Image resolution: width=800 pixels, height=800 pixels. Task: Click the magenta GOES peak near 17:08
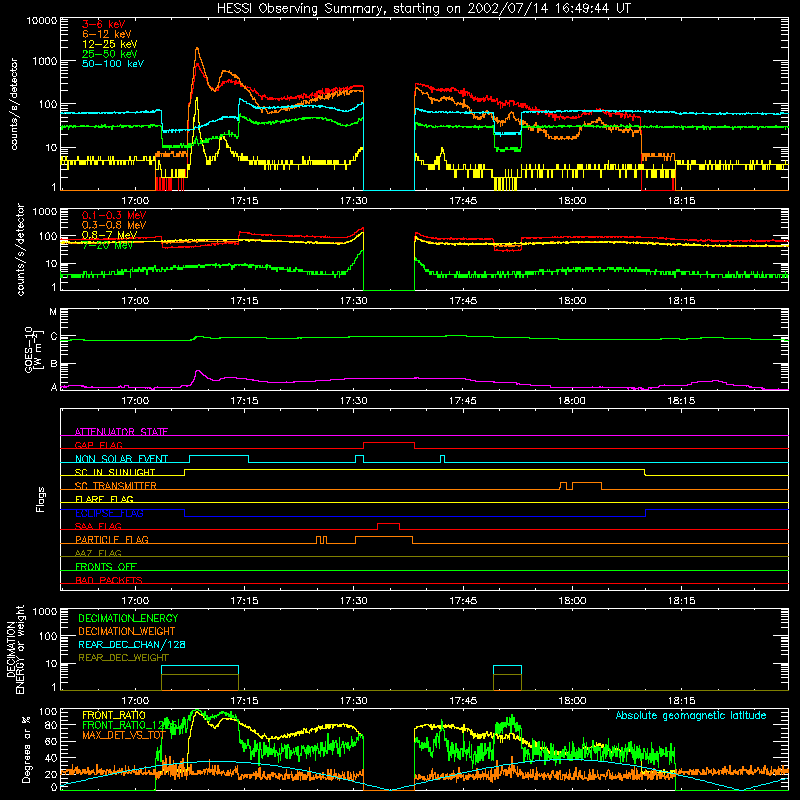pos(198,371)
